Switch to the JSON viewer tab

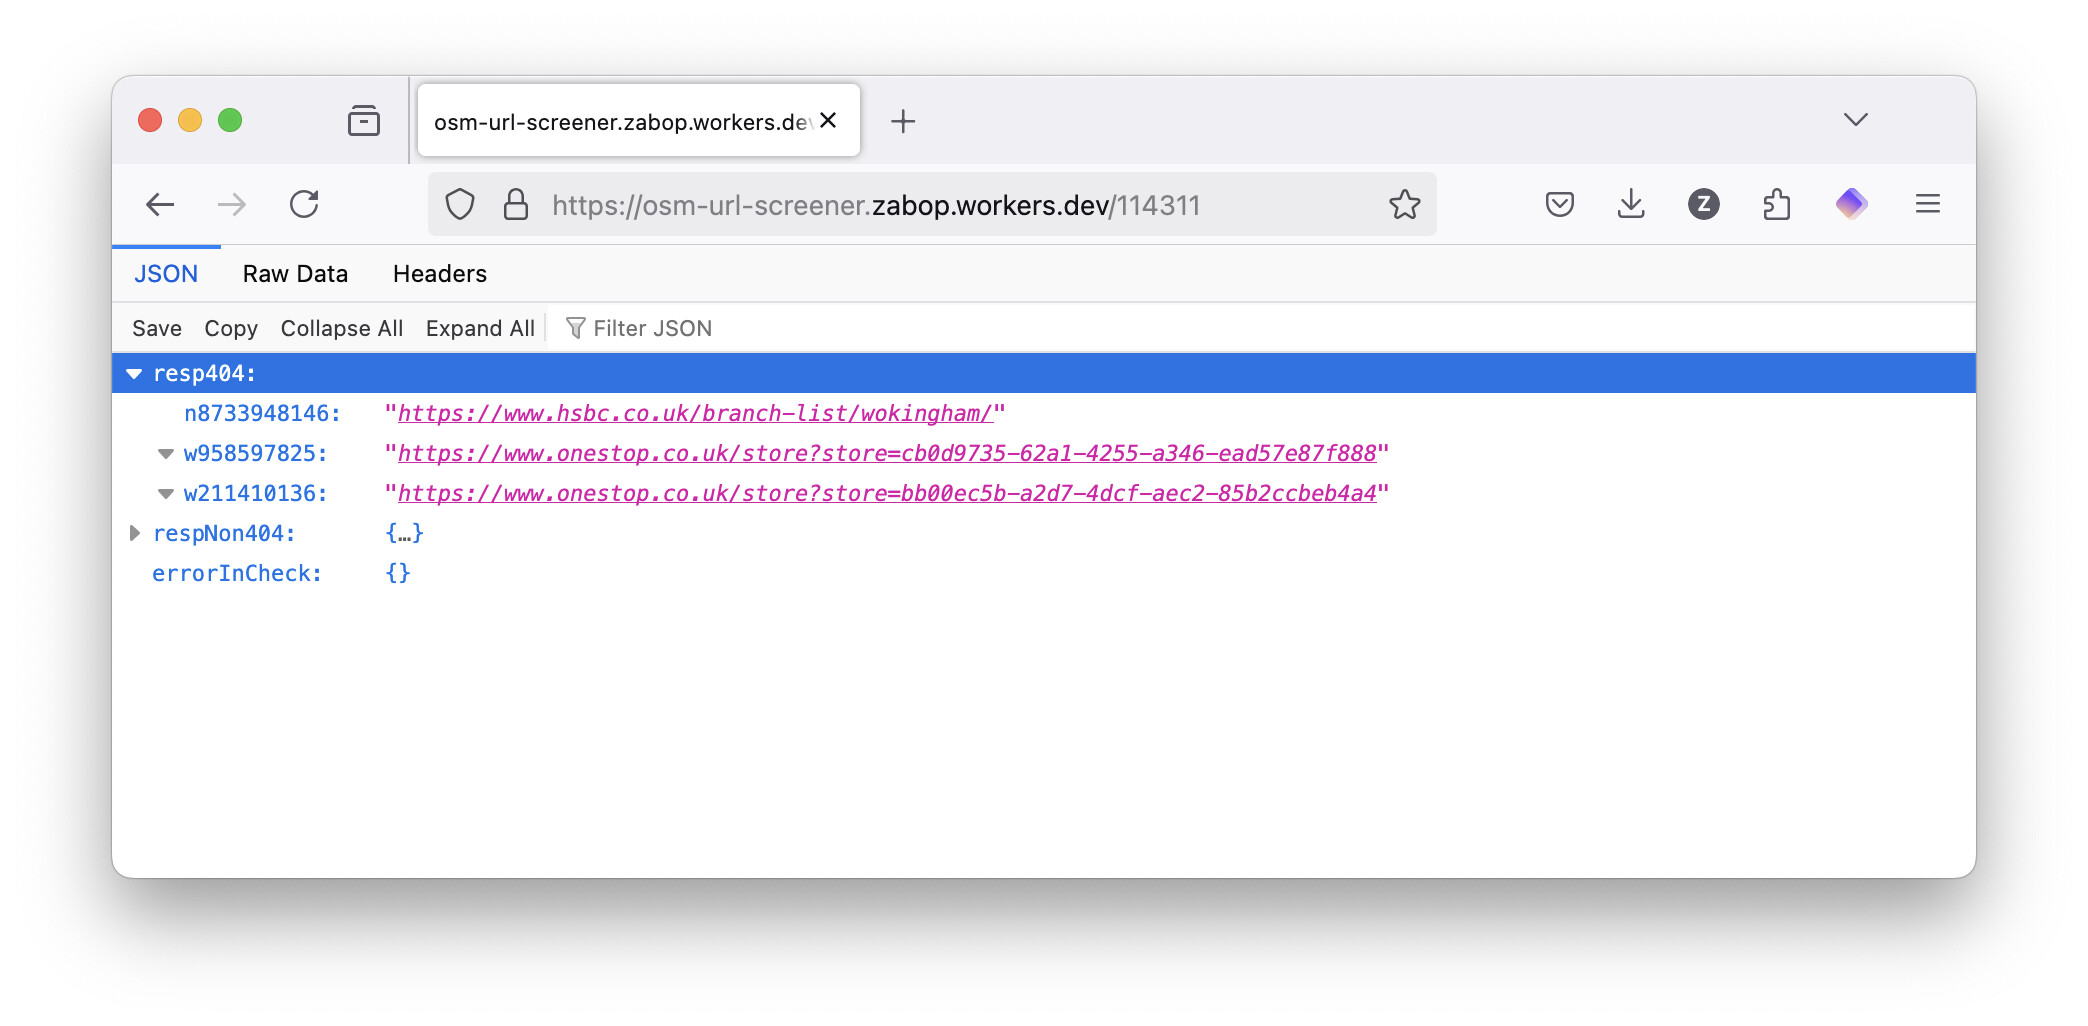pos(166,274)
